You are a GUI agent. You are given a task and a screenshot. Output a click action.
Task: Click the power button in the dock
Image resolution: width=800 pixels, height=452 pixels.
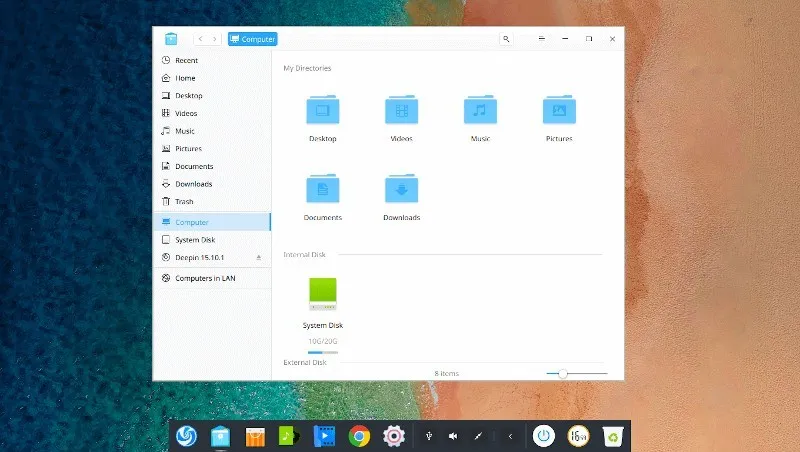543,435
